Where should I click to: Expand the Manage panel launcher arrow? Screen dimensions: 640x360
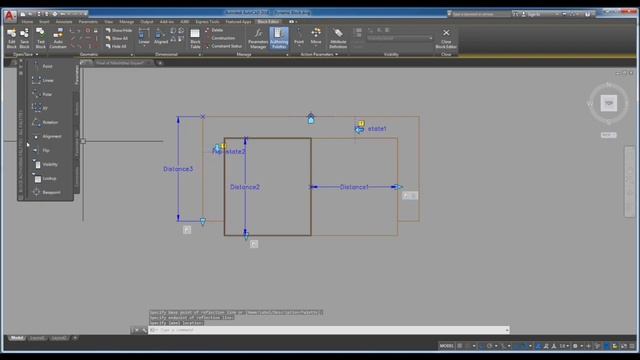287,55
